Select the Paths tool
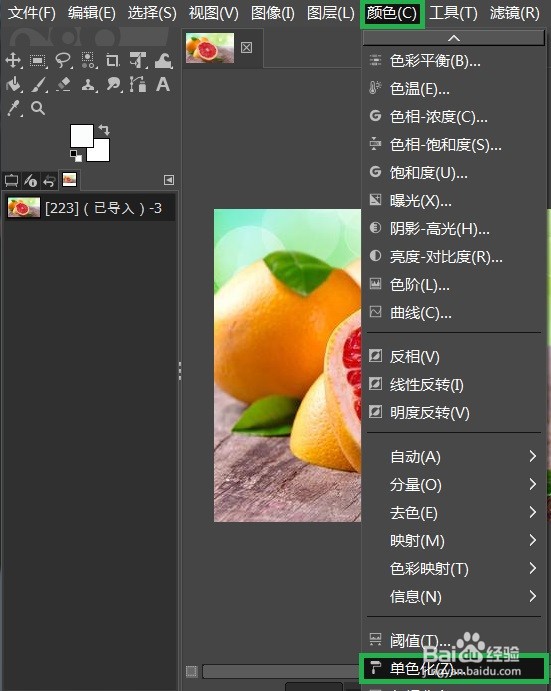This screenshot has height=691, width=551. pyautogui.click(x=138, y=84)
